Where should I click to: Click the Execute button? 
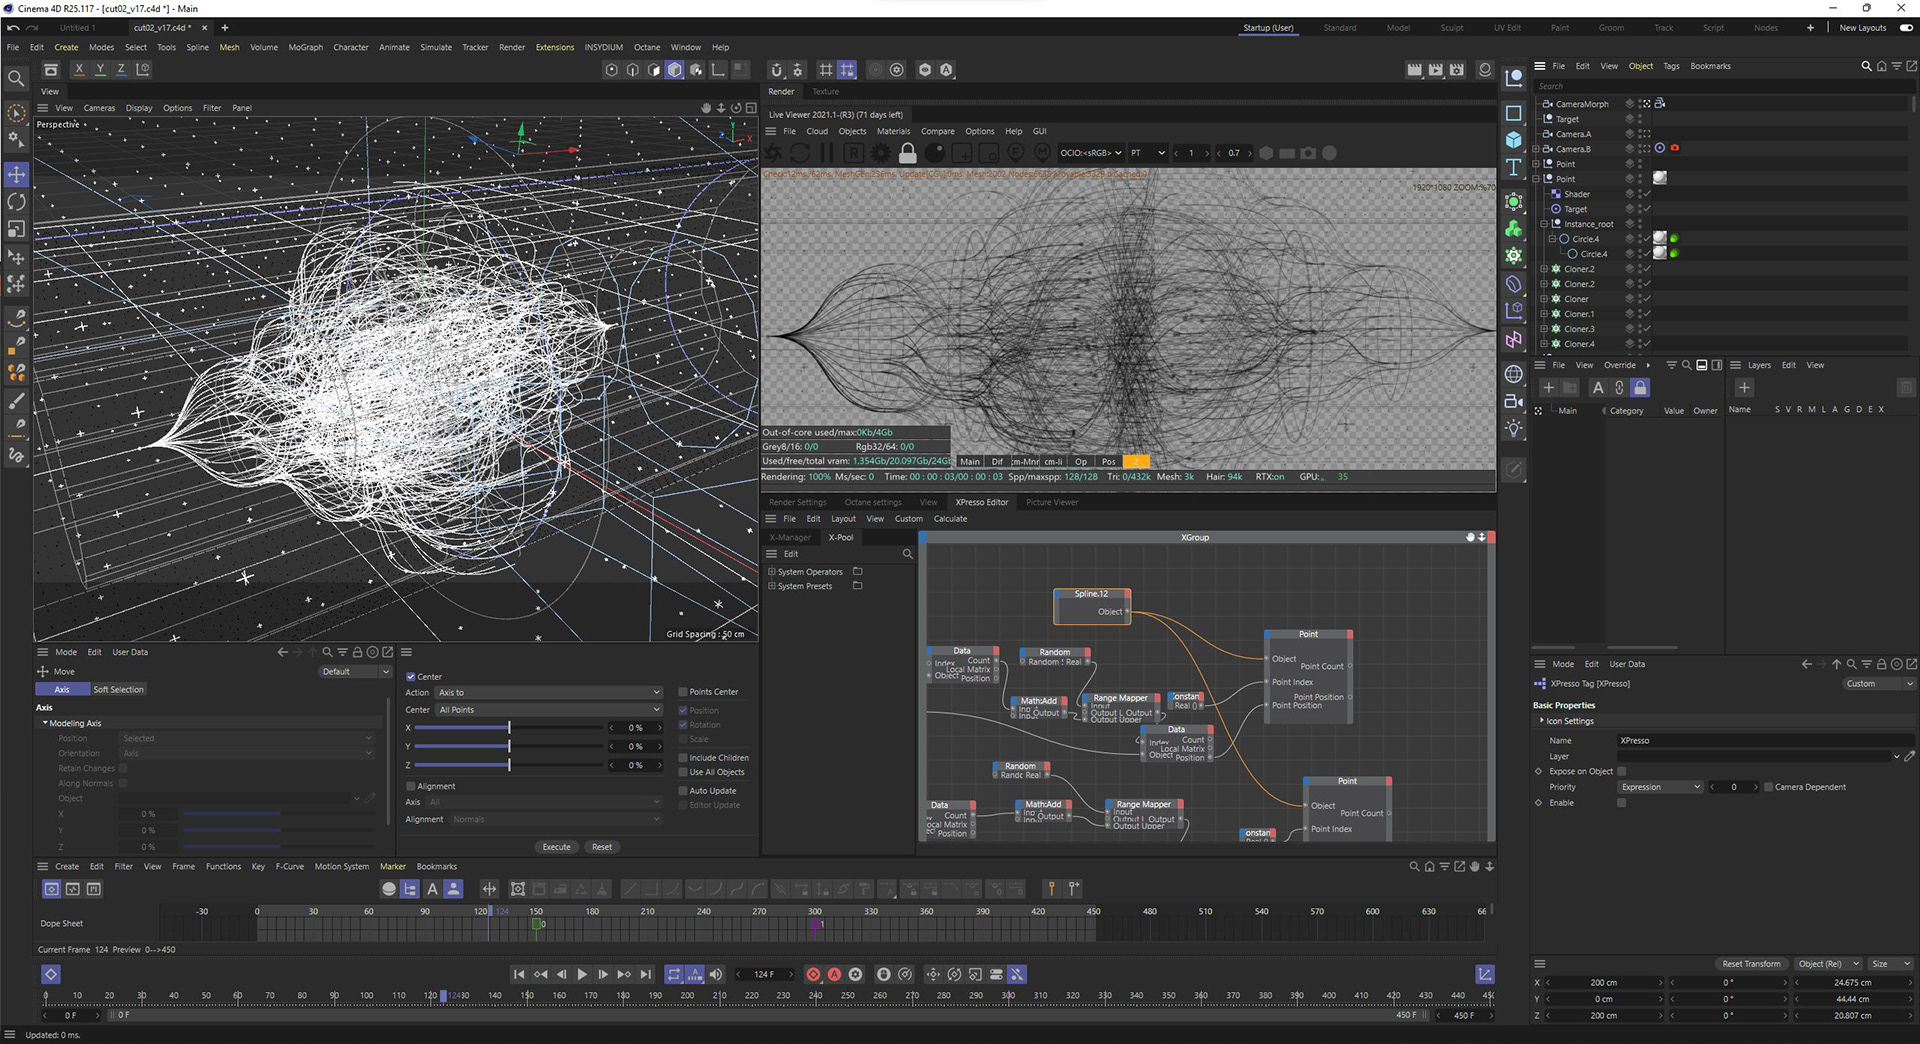click(556, 847)
